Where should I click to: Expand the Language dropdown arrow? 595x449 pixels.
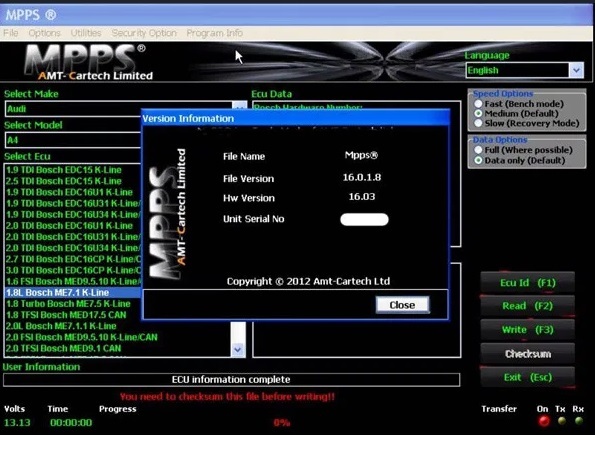(x=576, y=70)
